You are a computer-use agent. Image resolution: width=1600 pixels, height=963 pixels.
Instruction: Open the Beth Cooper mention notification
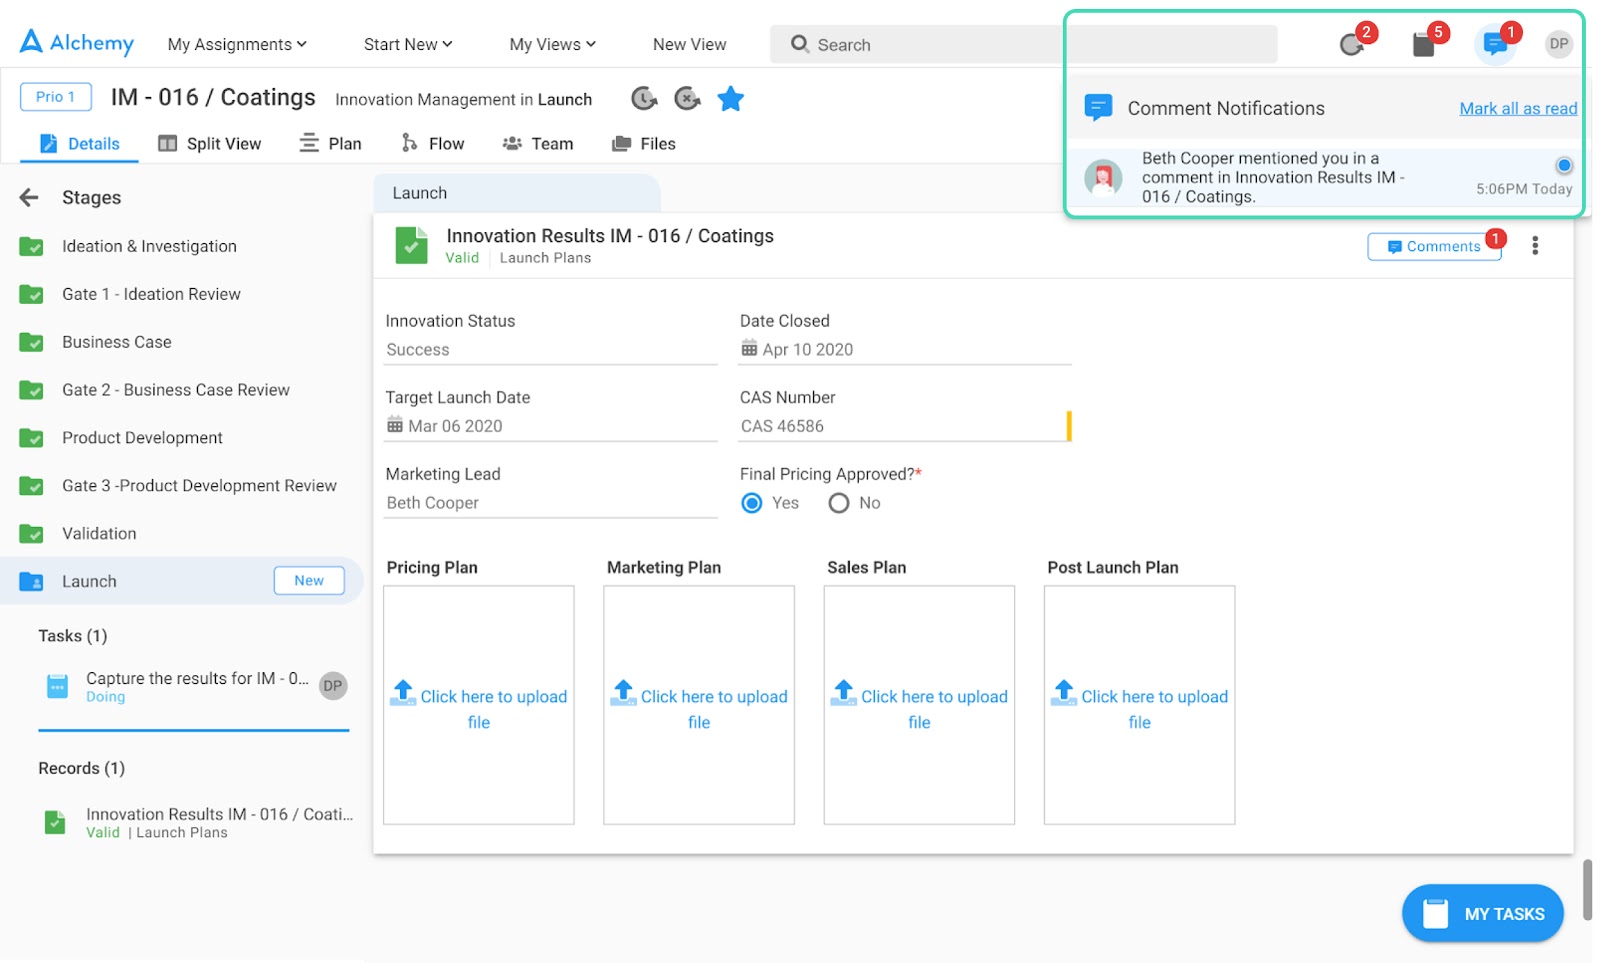(x=1324, y=177)
